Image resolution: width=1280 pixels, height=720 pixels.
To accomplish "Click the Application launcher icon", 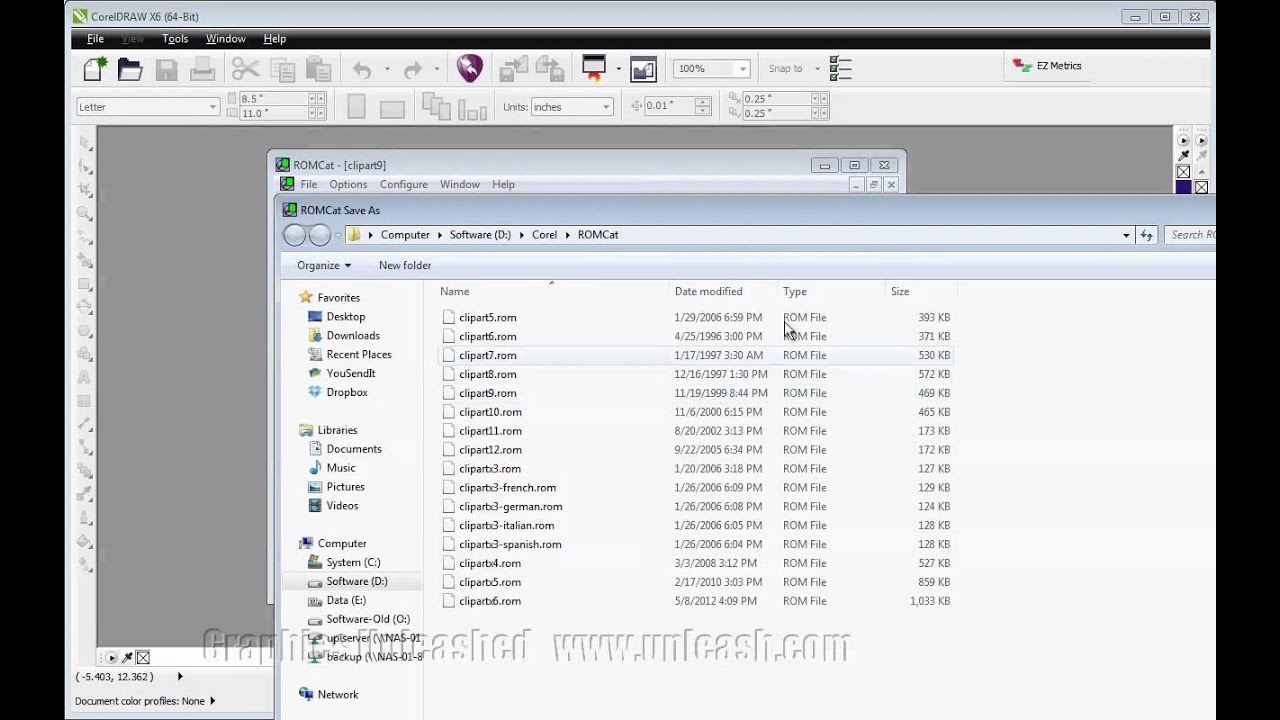I will pyautogui.click(x=594, y=68).
